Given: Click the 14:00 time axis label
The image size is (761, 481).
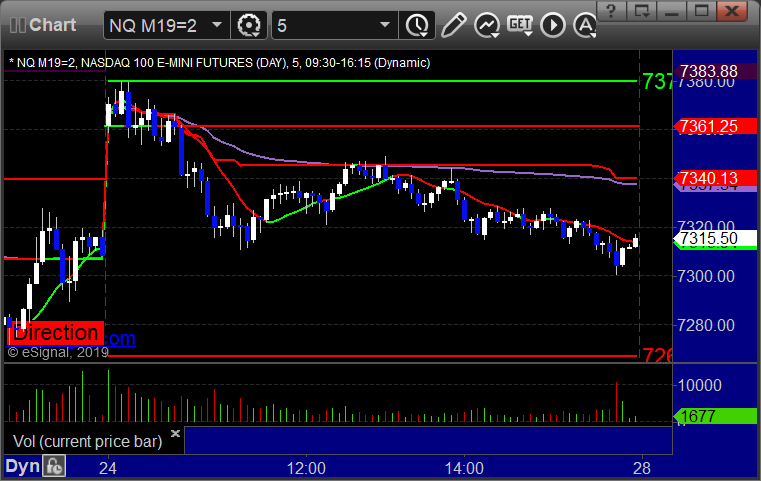Looking at the screenshot, I should click(464, 468).
